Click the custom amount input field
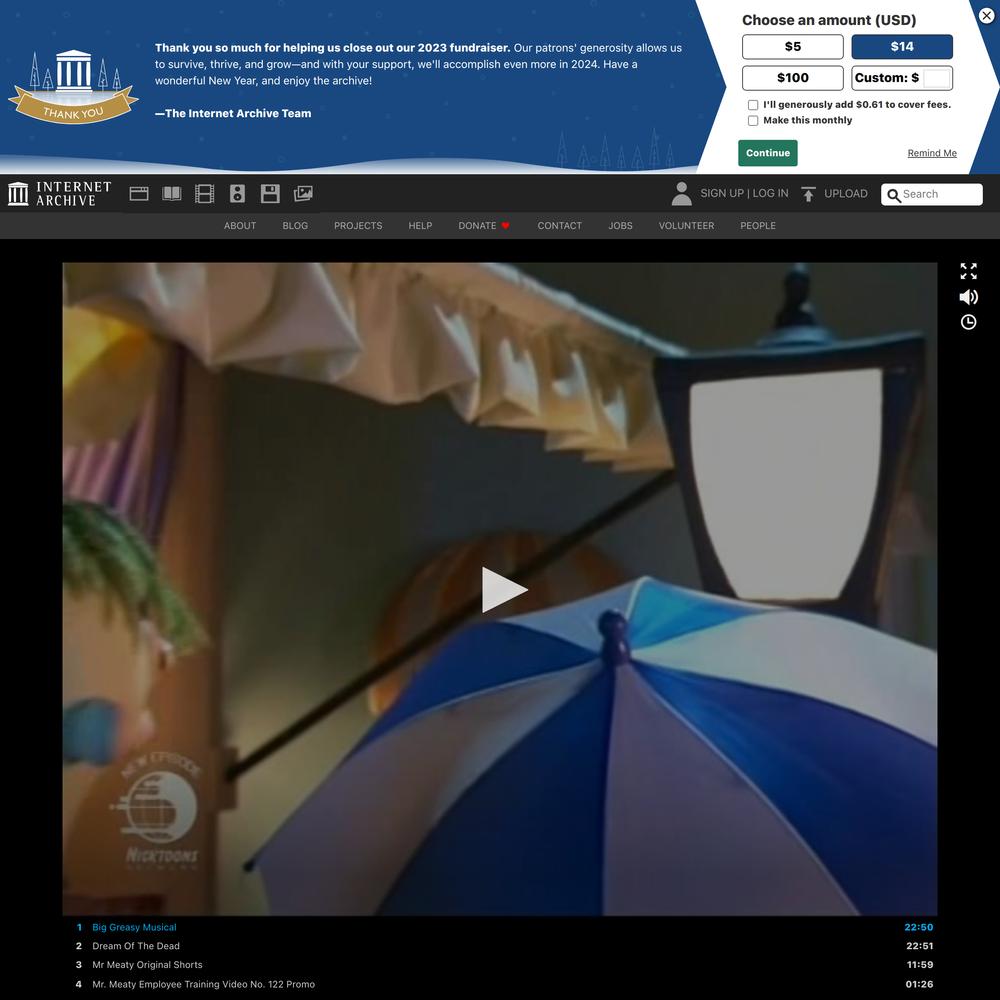 936,78
